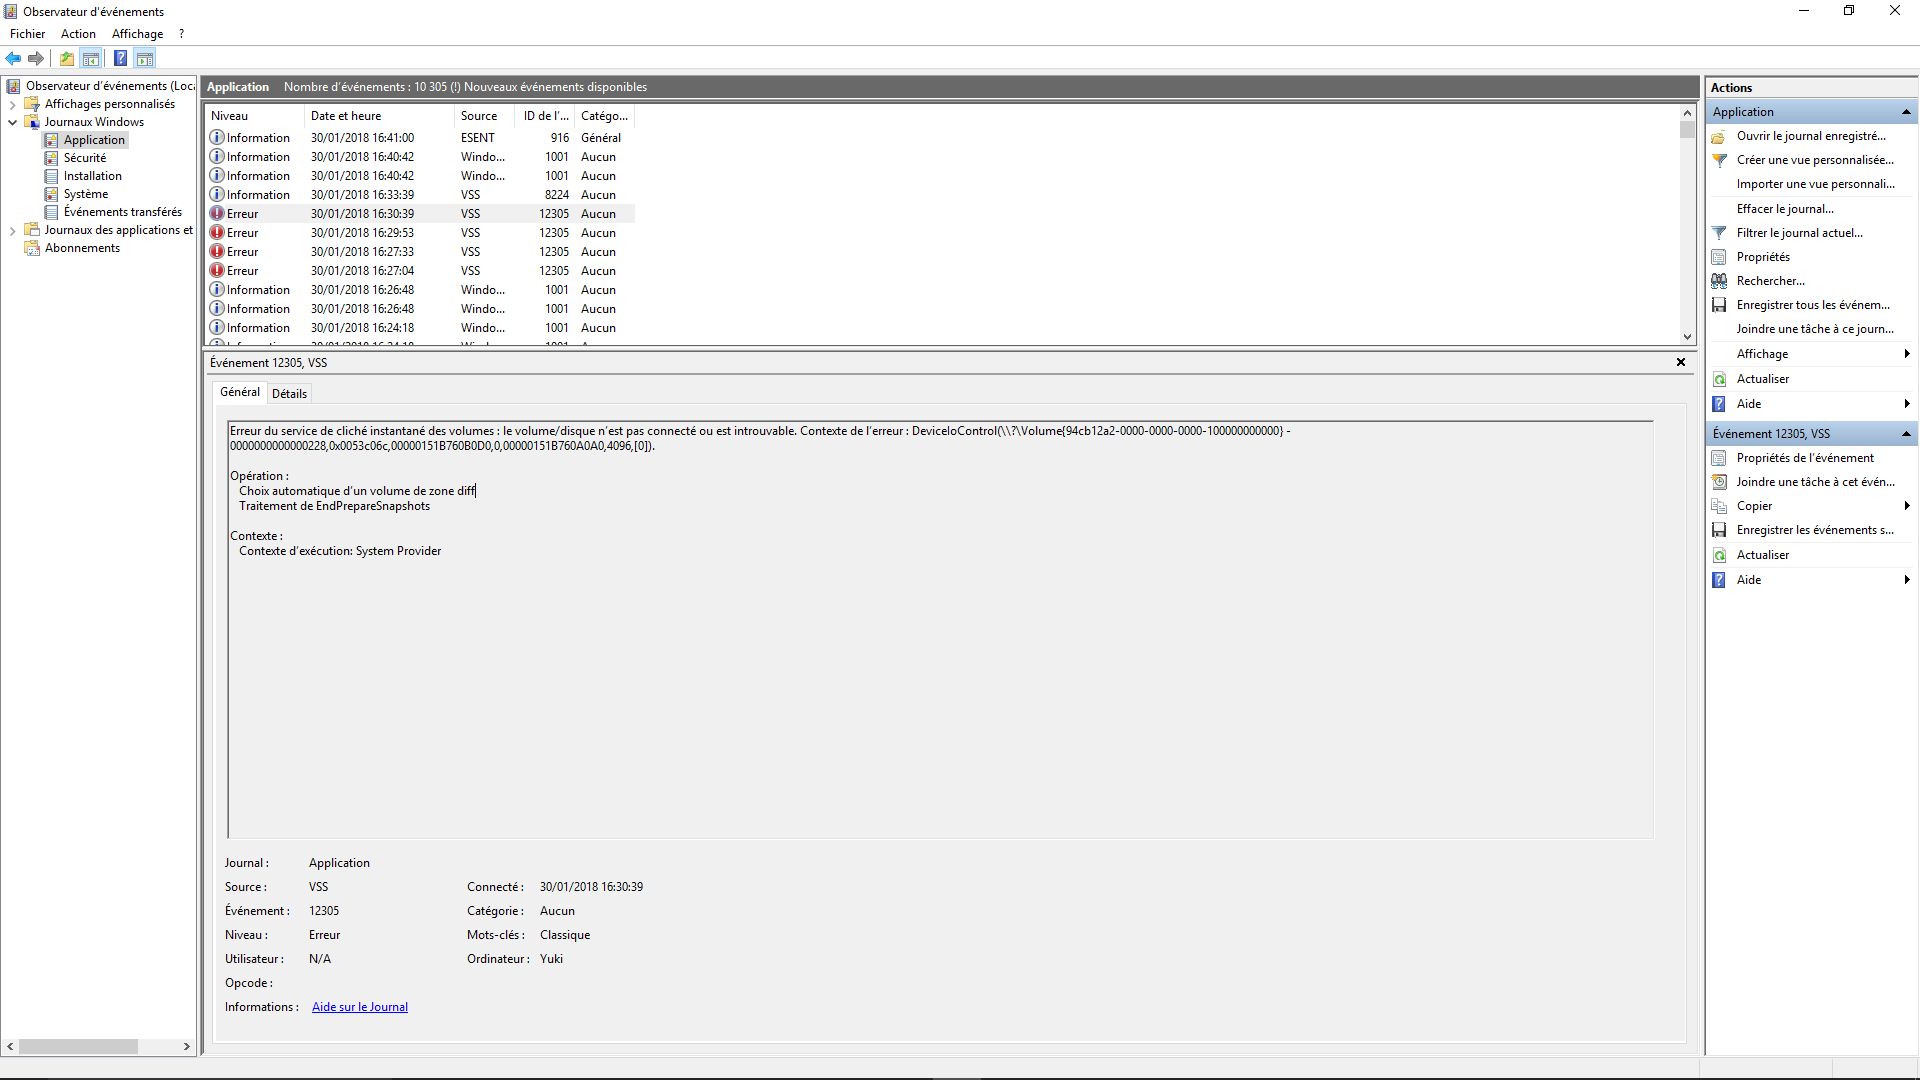Sort events by Source column header
Screen dimensions: 1920x1080
point(484,116)
